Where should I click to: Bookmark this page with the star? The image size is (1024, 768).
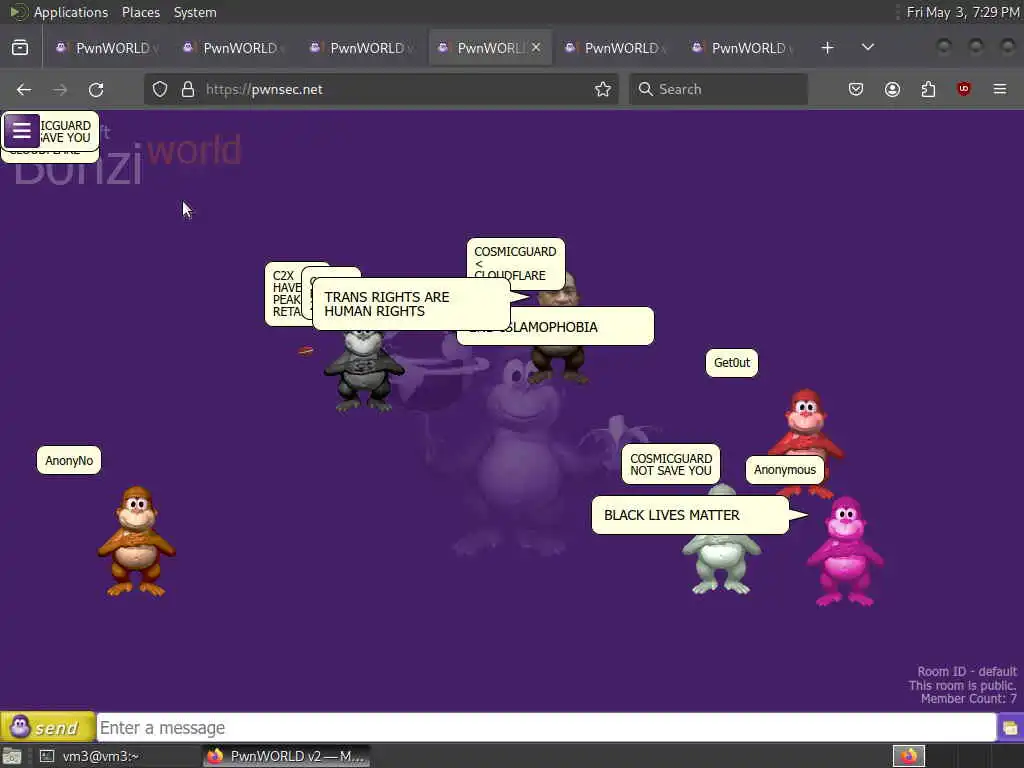[603, 89]
